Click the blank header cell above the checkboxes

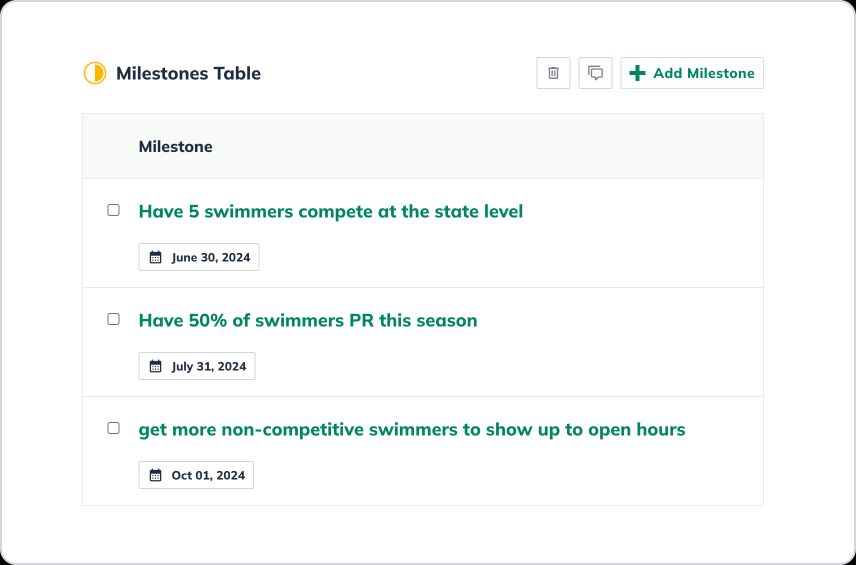coord(110,146)
